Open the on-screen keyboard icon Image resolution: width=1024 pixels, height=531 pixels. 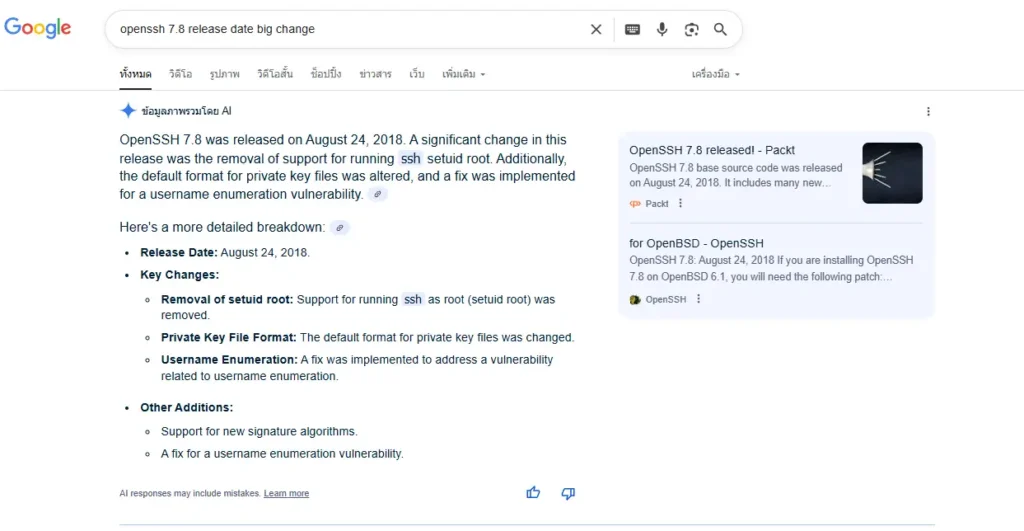[x=632, y=30]
